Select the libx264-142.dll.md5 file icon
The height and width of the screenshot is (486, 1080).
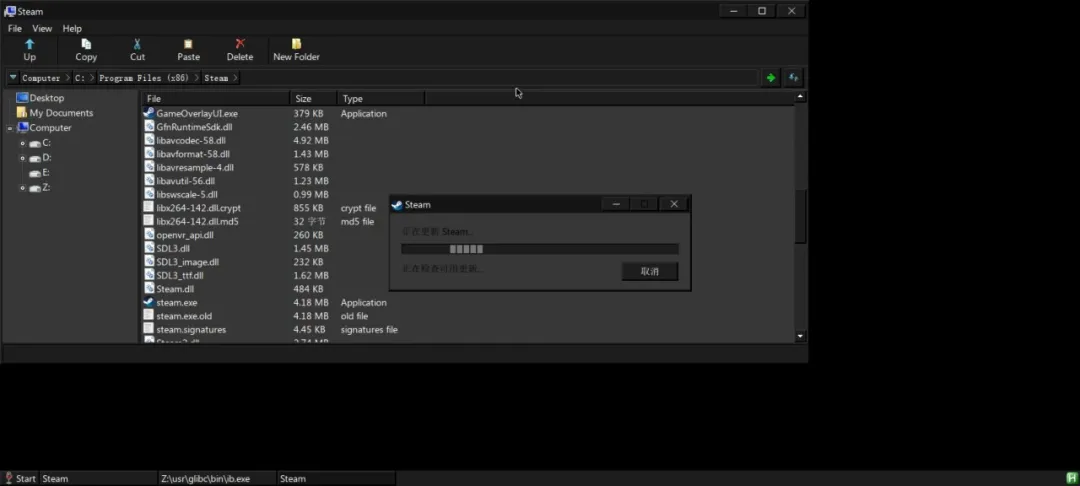pos(149,221)
